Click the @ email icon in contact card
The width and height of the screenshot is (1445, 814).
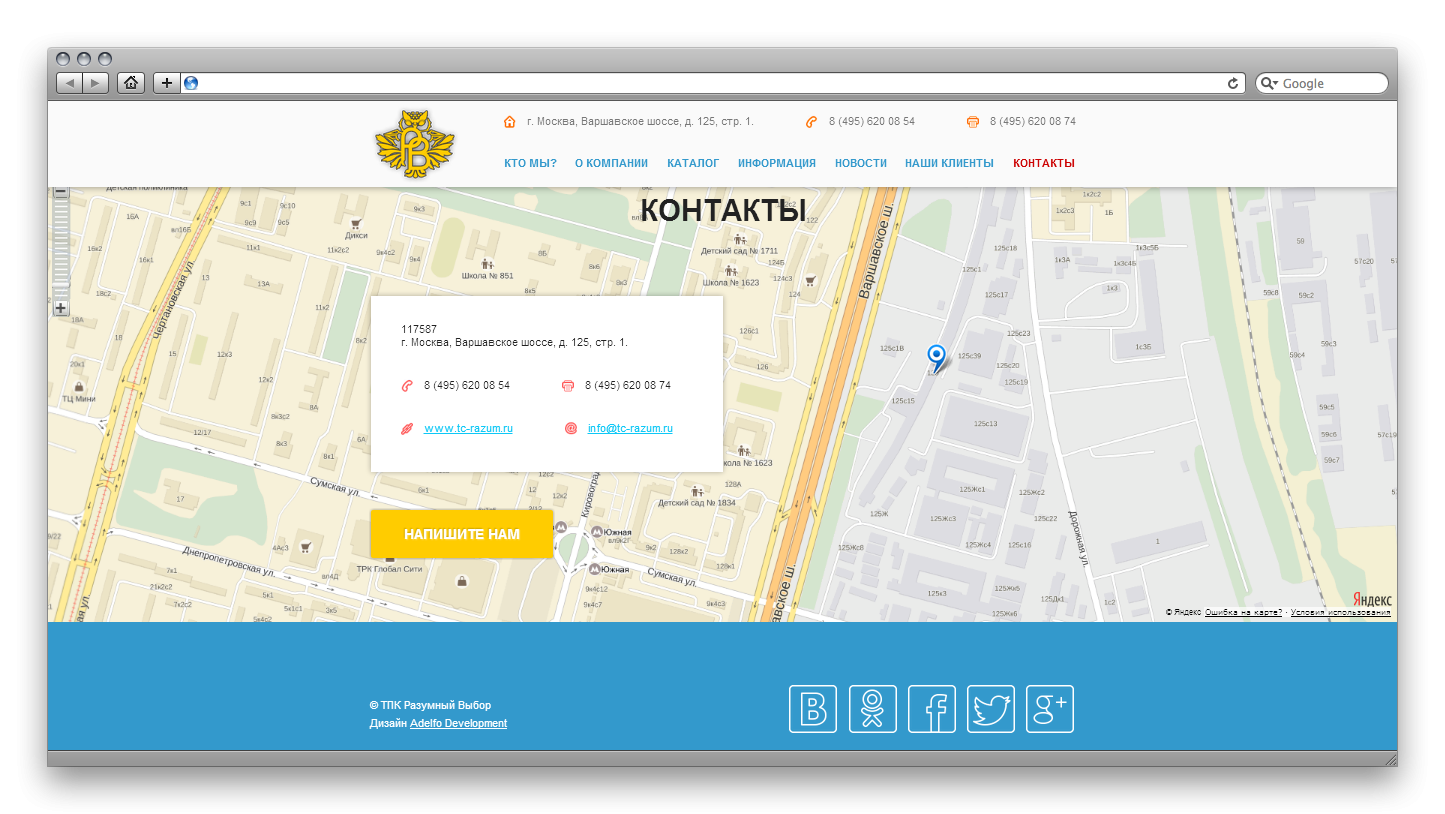(571, 428)
